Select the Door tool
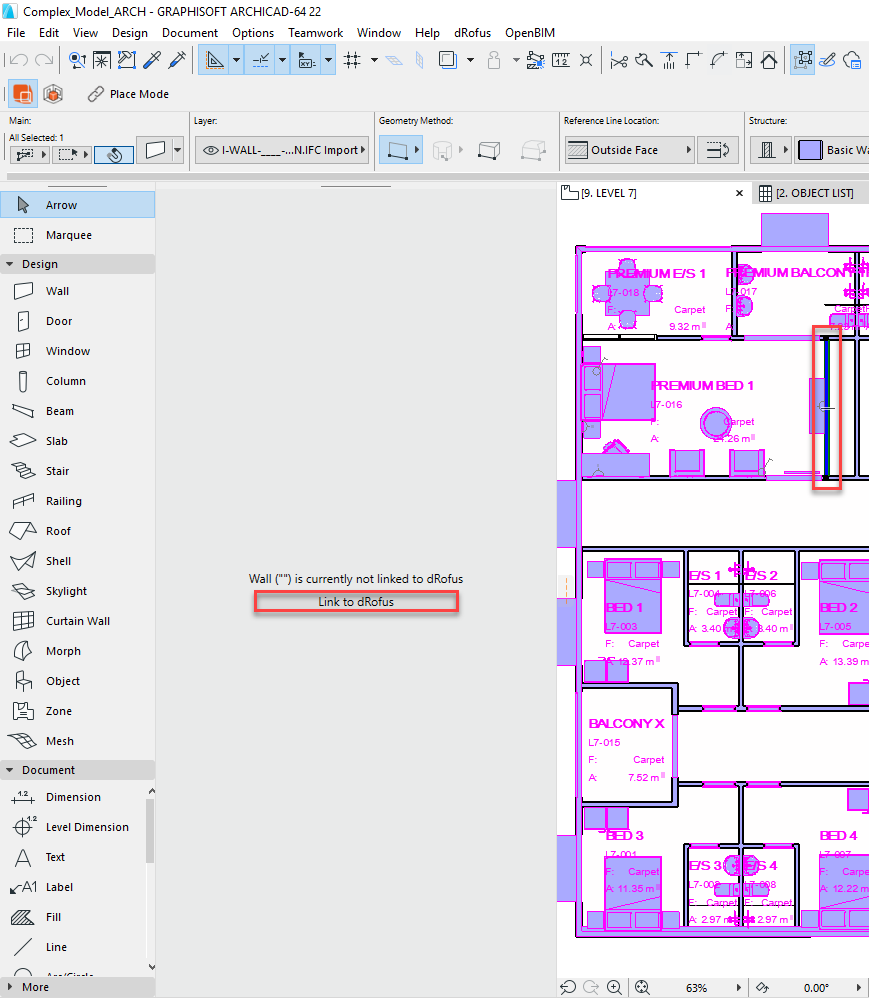The height and width of the screenshot is (998, 869). pos(58,321)
